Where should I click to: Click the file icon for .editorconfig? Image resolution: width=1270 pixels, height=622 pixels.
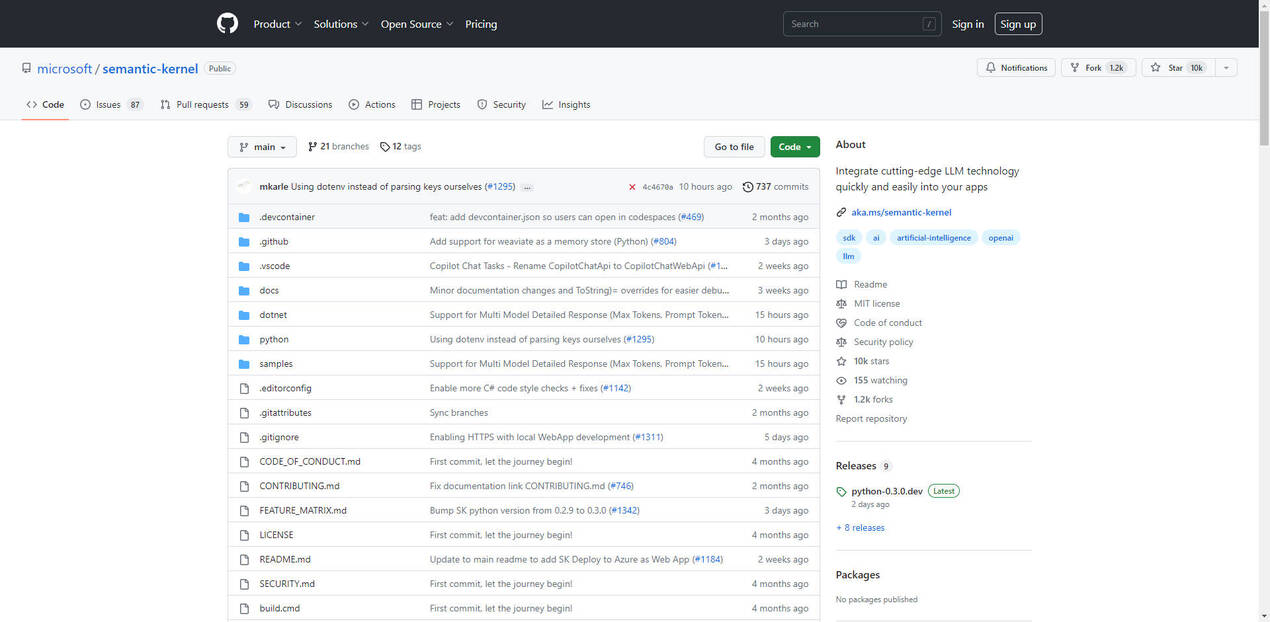[244, 388]
